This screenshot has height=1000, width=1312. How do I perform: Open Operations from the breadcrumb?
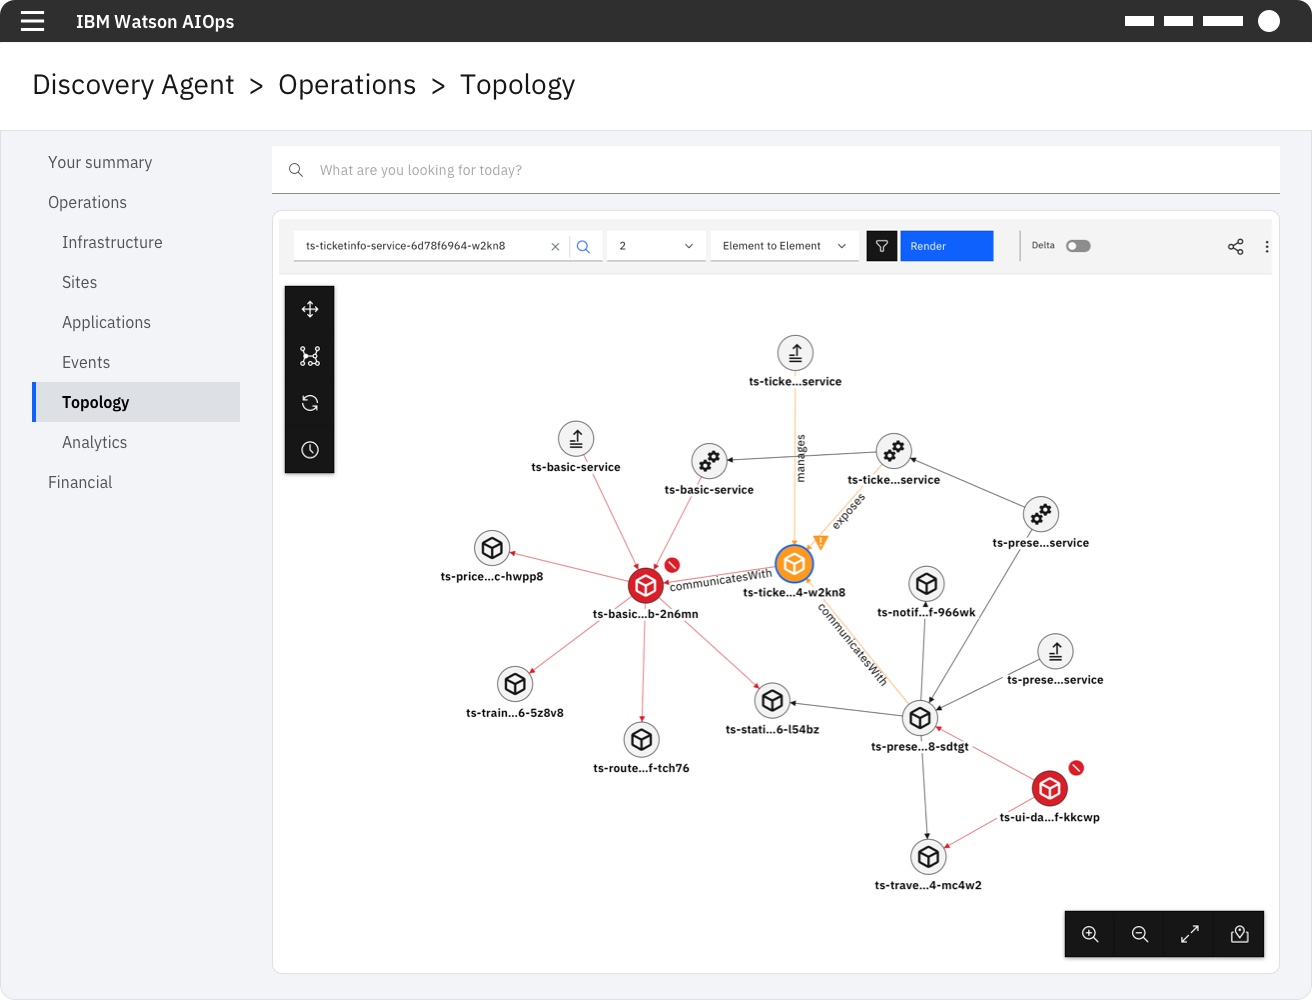click(347, 85)
